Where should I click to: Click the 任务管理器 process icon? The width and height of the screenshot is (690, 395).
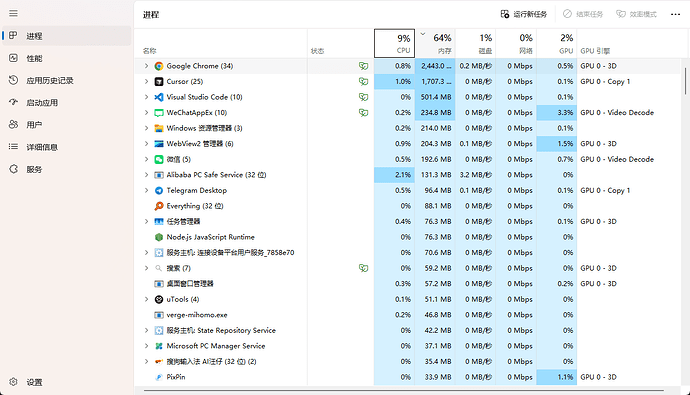click(159, 221)
